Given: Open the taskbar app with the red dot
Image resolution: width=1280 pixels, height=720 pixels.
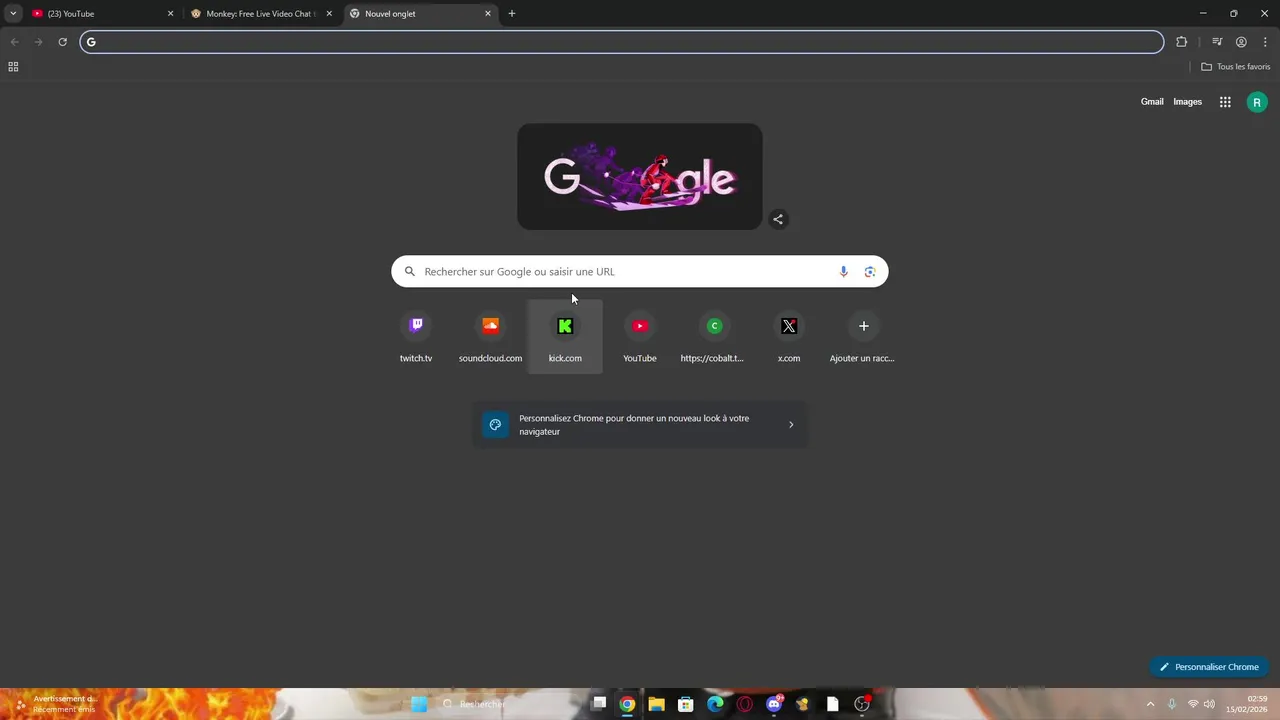Looking at the screenshot, I should coord(862,704).
